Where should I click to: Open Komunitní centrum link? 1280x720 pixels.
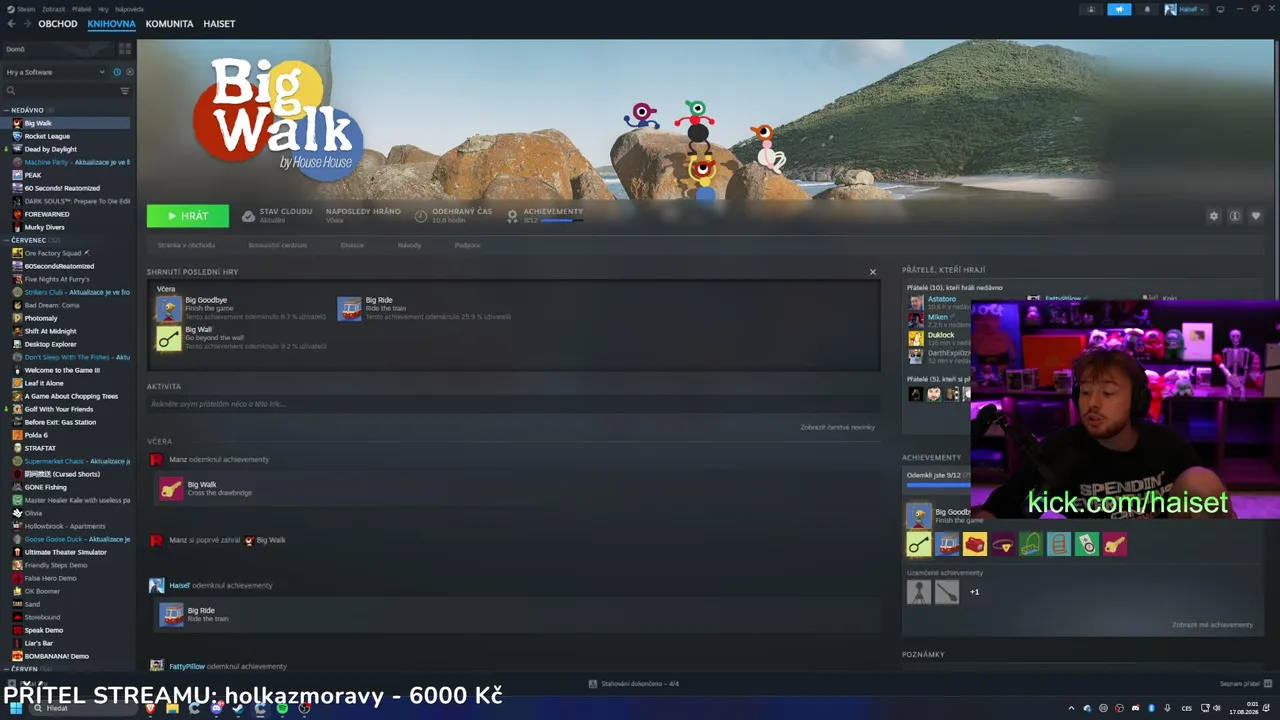tap(278, 245)
